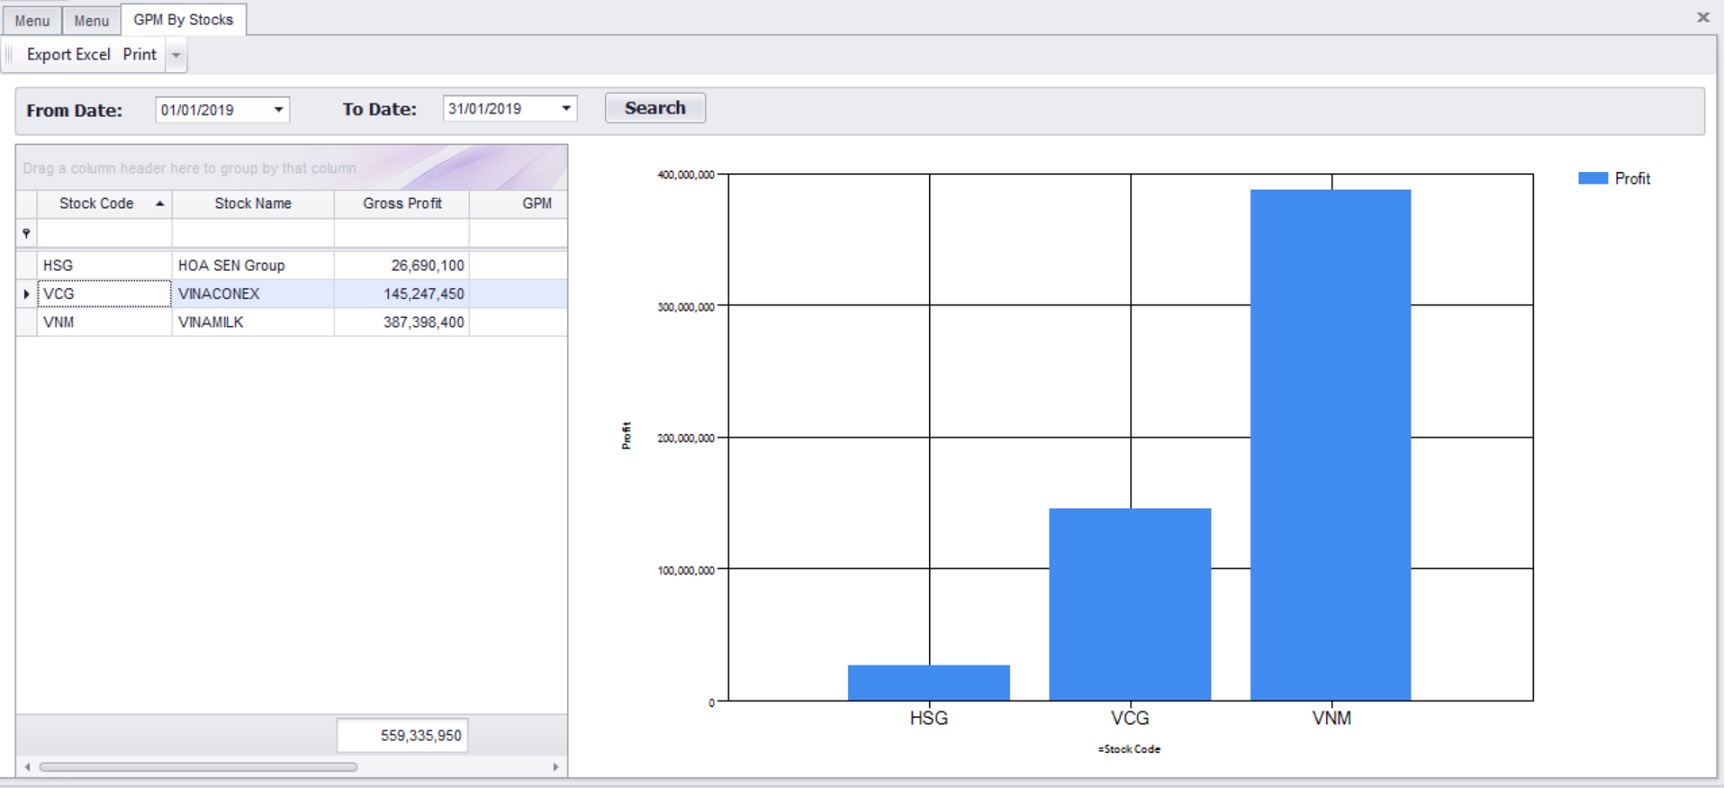Image resolution: width=1725 pixels, height=788 pixels.
Task: Click the Stock Name filter cell
Action: pos(253,233)
